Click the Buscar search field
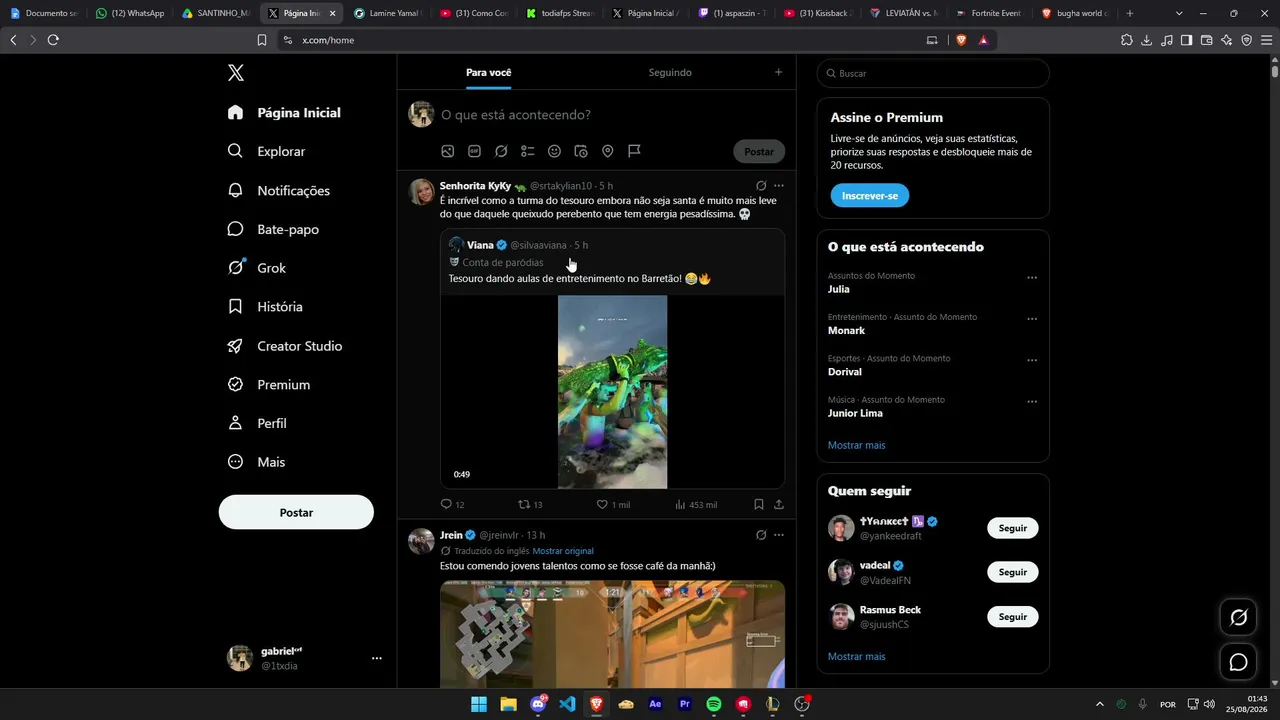This screenshot has height=720, width=1280. click(x=933, y=73)
